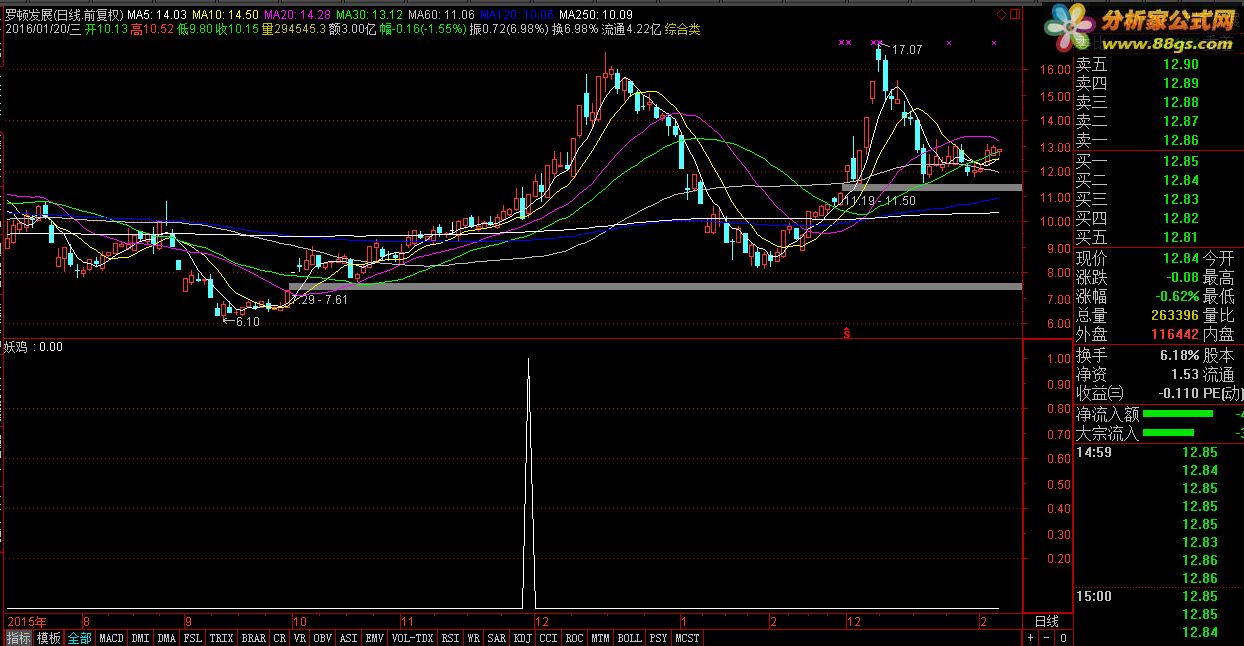Image resolution: width=1244 pixels, height=646 pixels.
Task: Select the RSI indicator tab
Action: pos(451,637)
